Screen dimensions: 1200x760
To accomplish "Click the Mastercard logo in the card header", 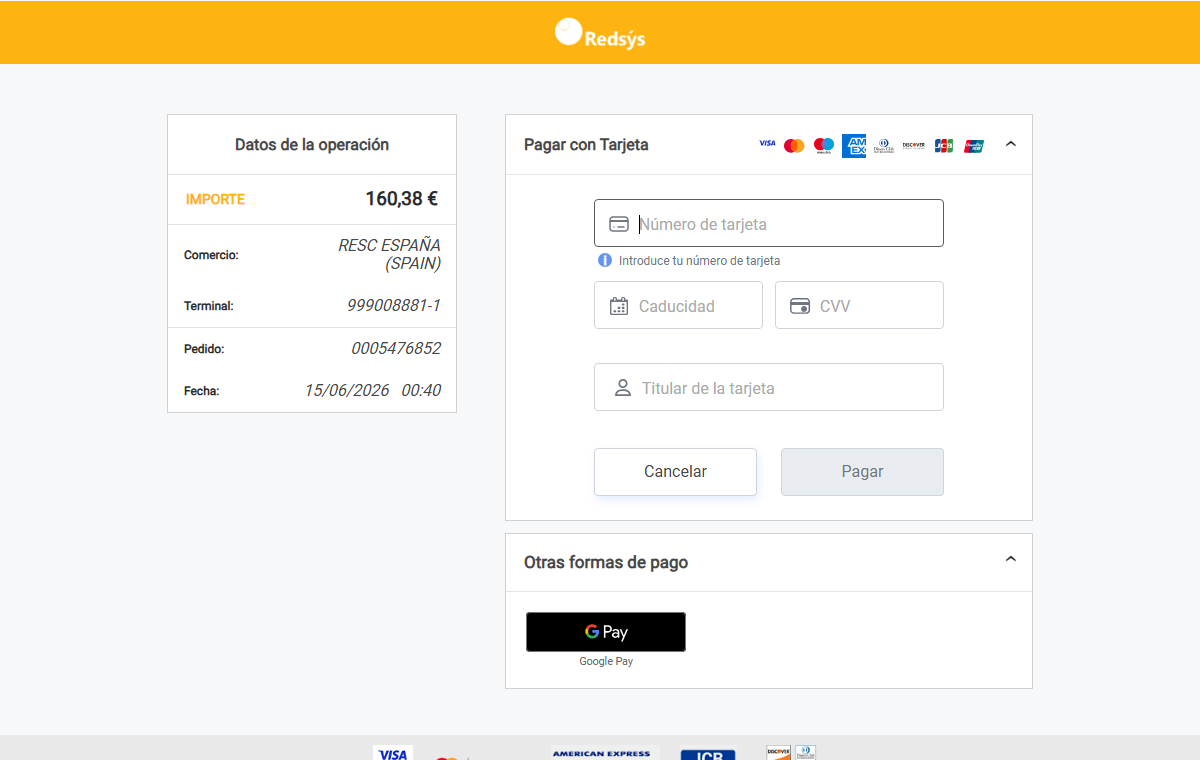I will pyautogui.click(x=794, y=145).
